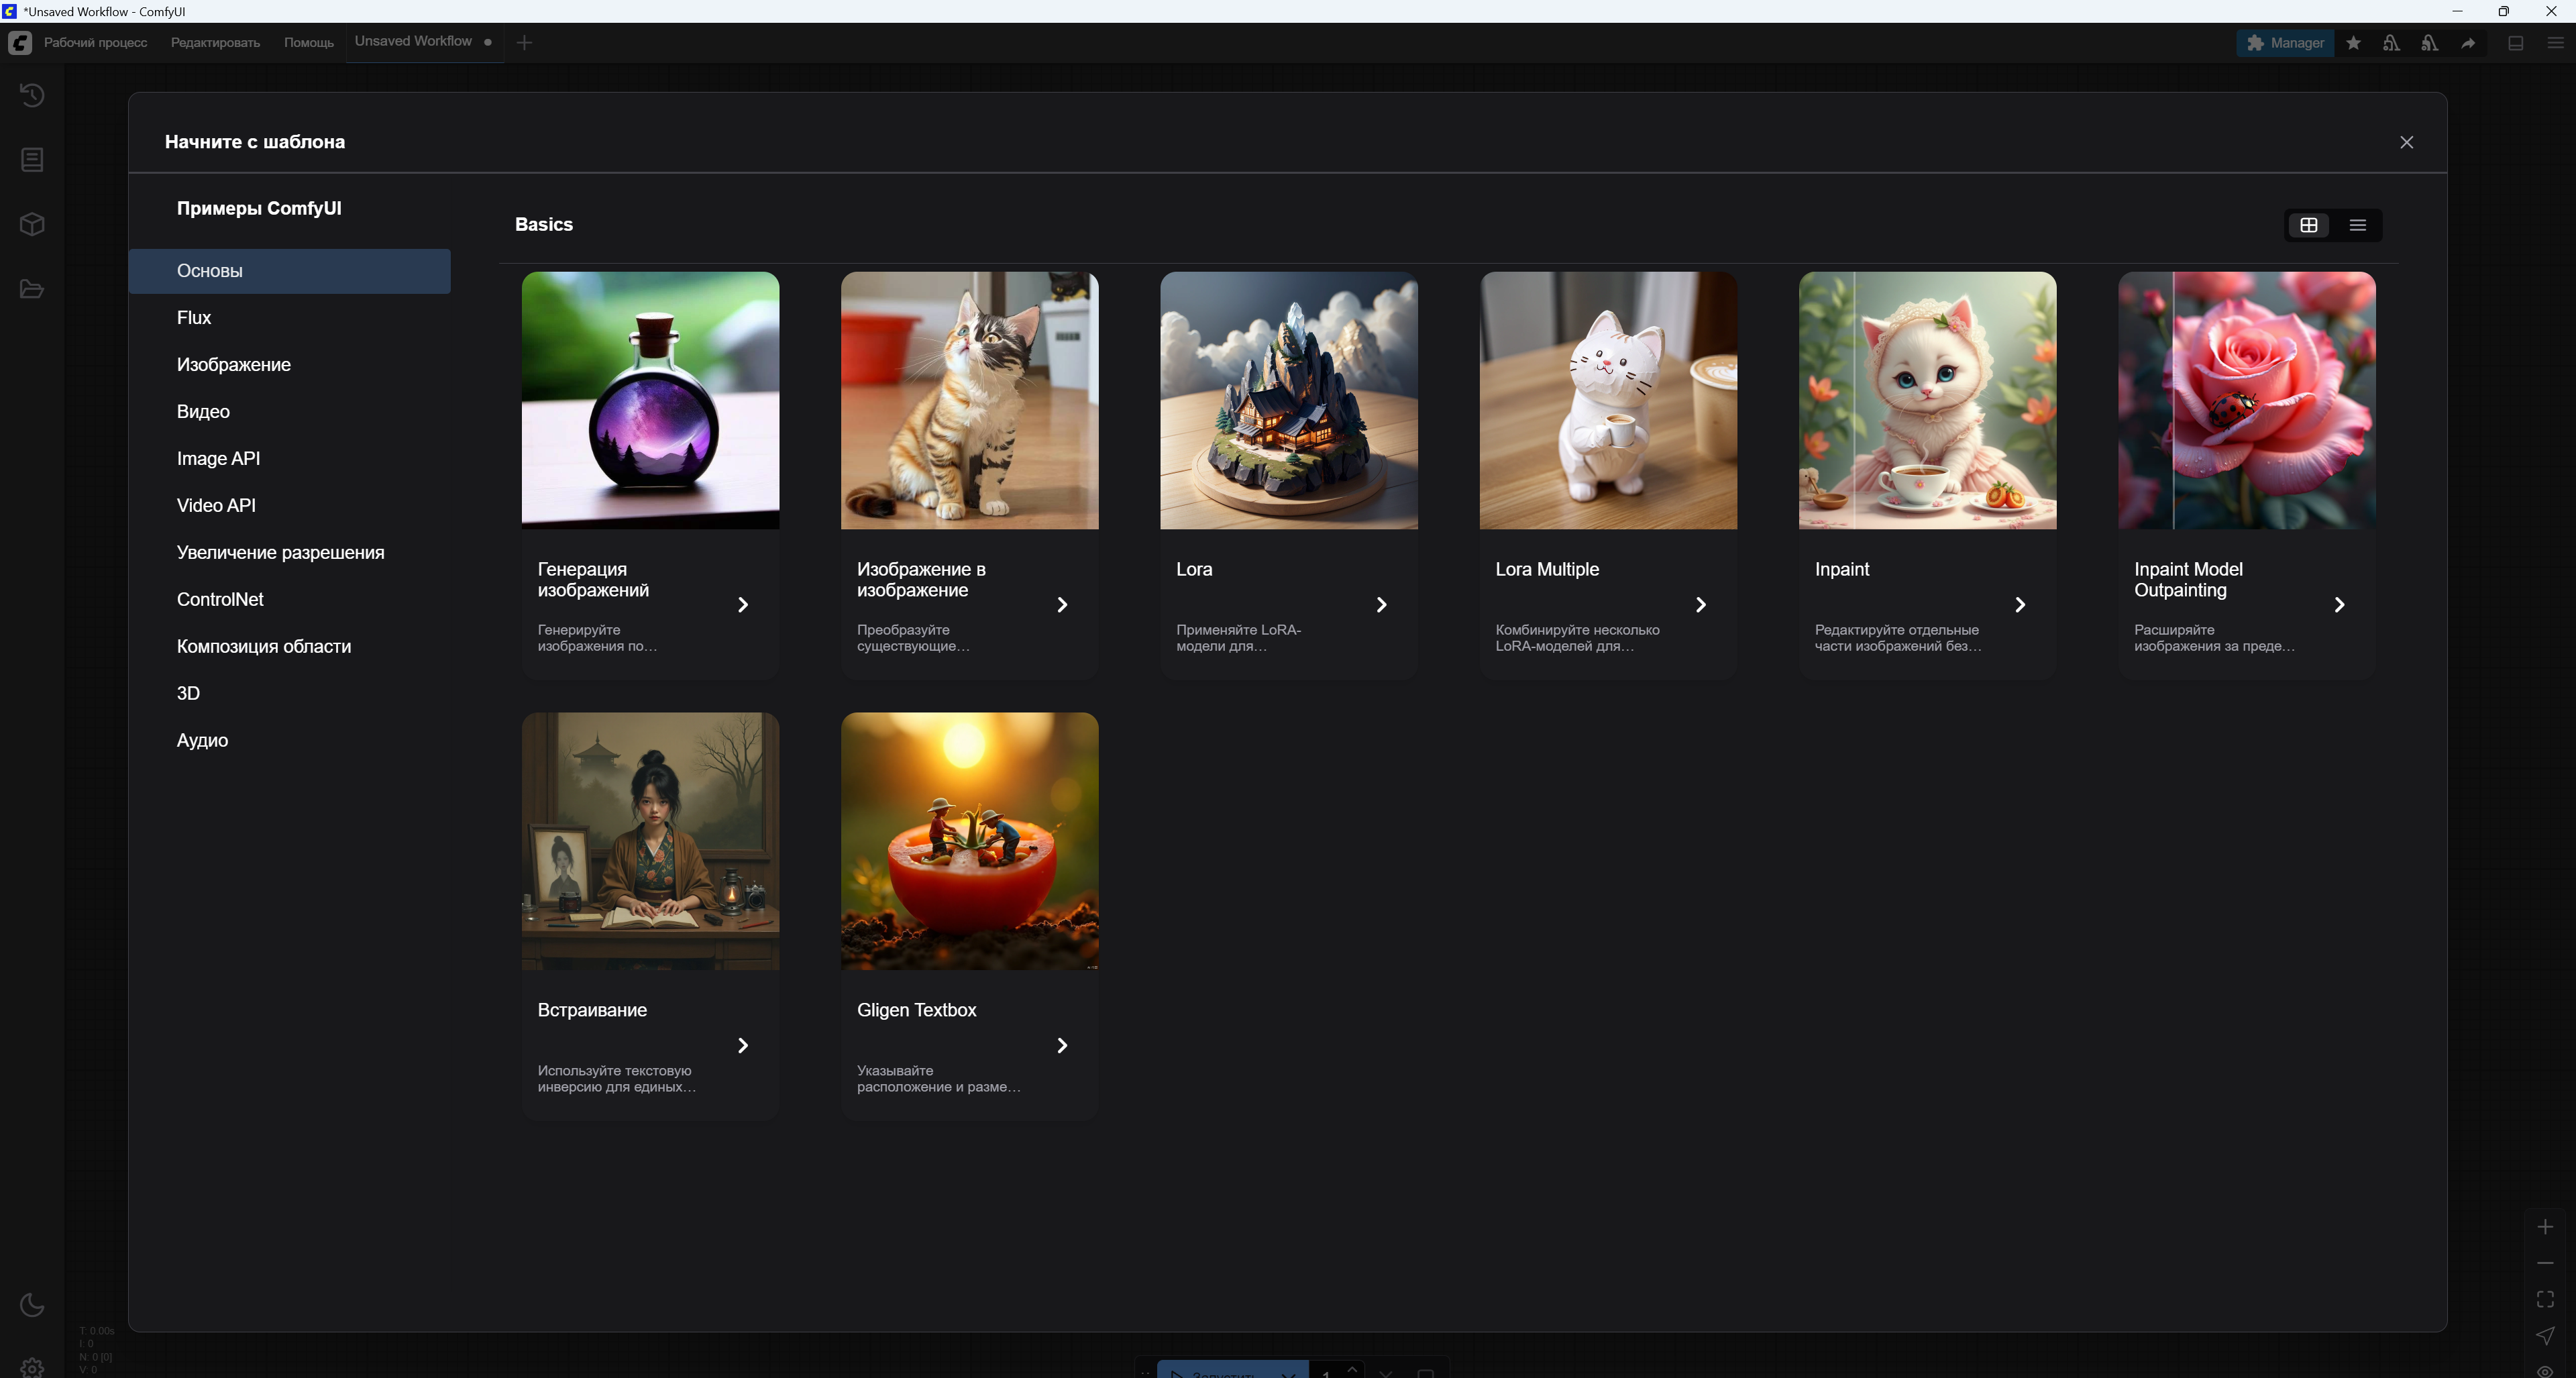The width and height of the screenshot is (2576, 1378).
Task: Open Gligen Textbox template chevron arrow
Action: click(1062, 1045)
